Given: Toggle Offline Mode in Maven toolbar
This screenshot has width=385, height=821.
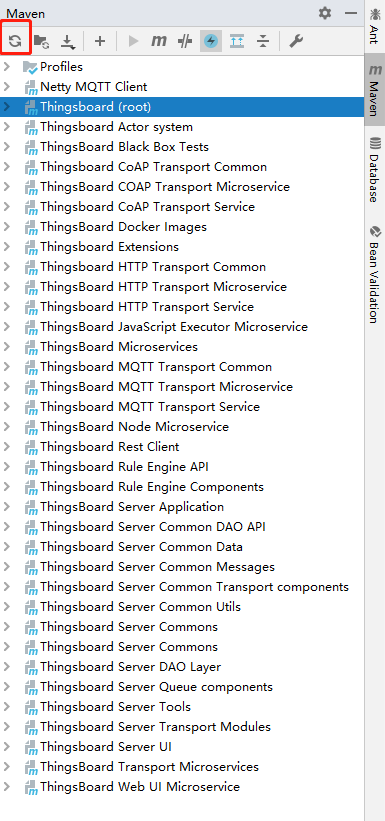Looking at the screenshot, I should tap(184, 41).
